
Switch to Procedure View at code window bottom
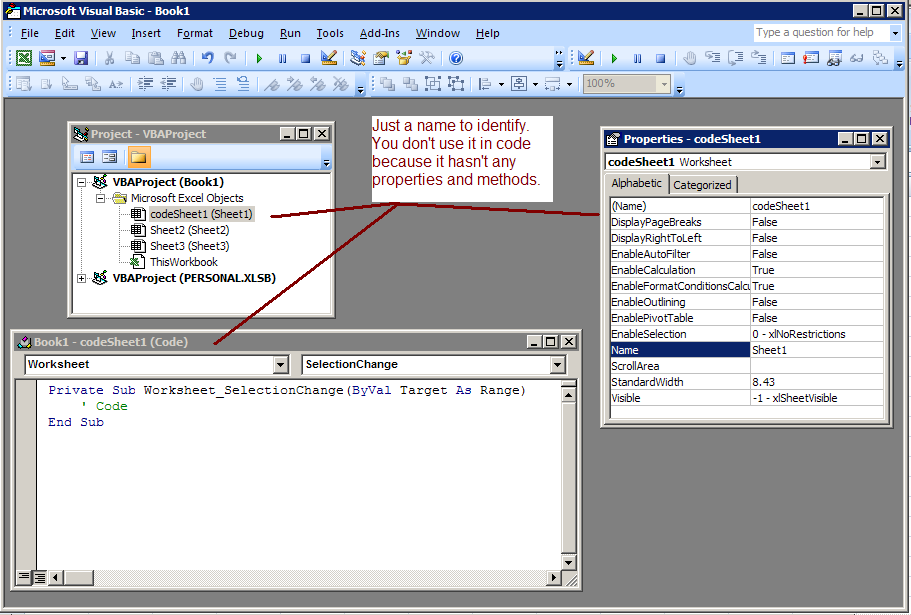click(x=24, y=577)
